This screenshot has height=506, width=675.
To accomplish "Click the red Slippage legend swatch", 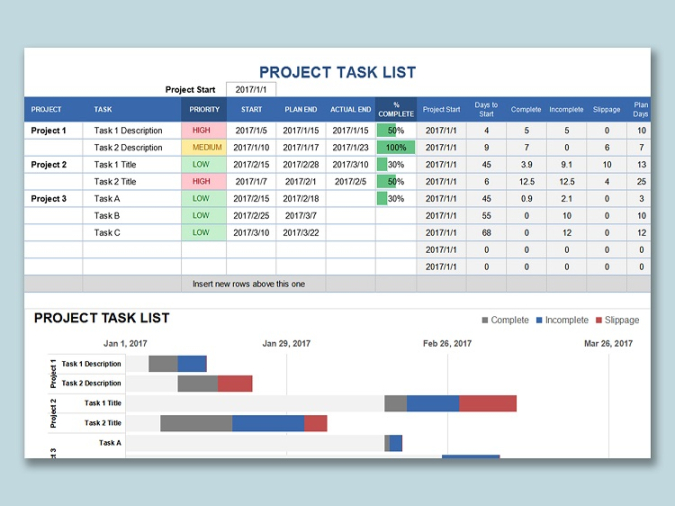I will point(599,320).
